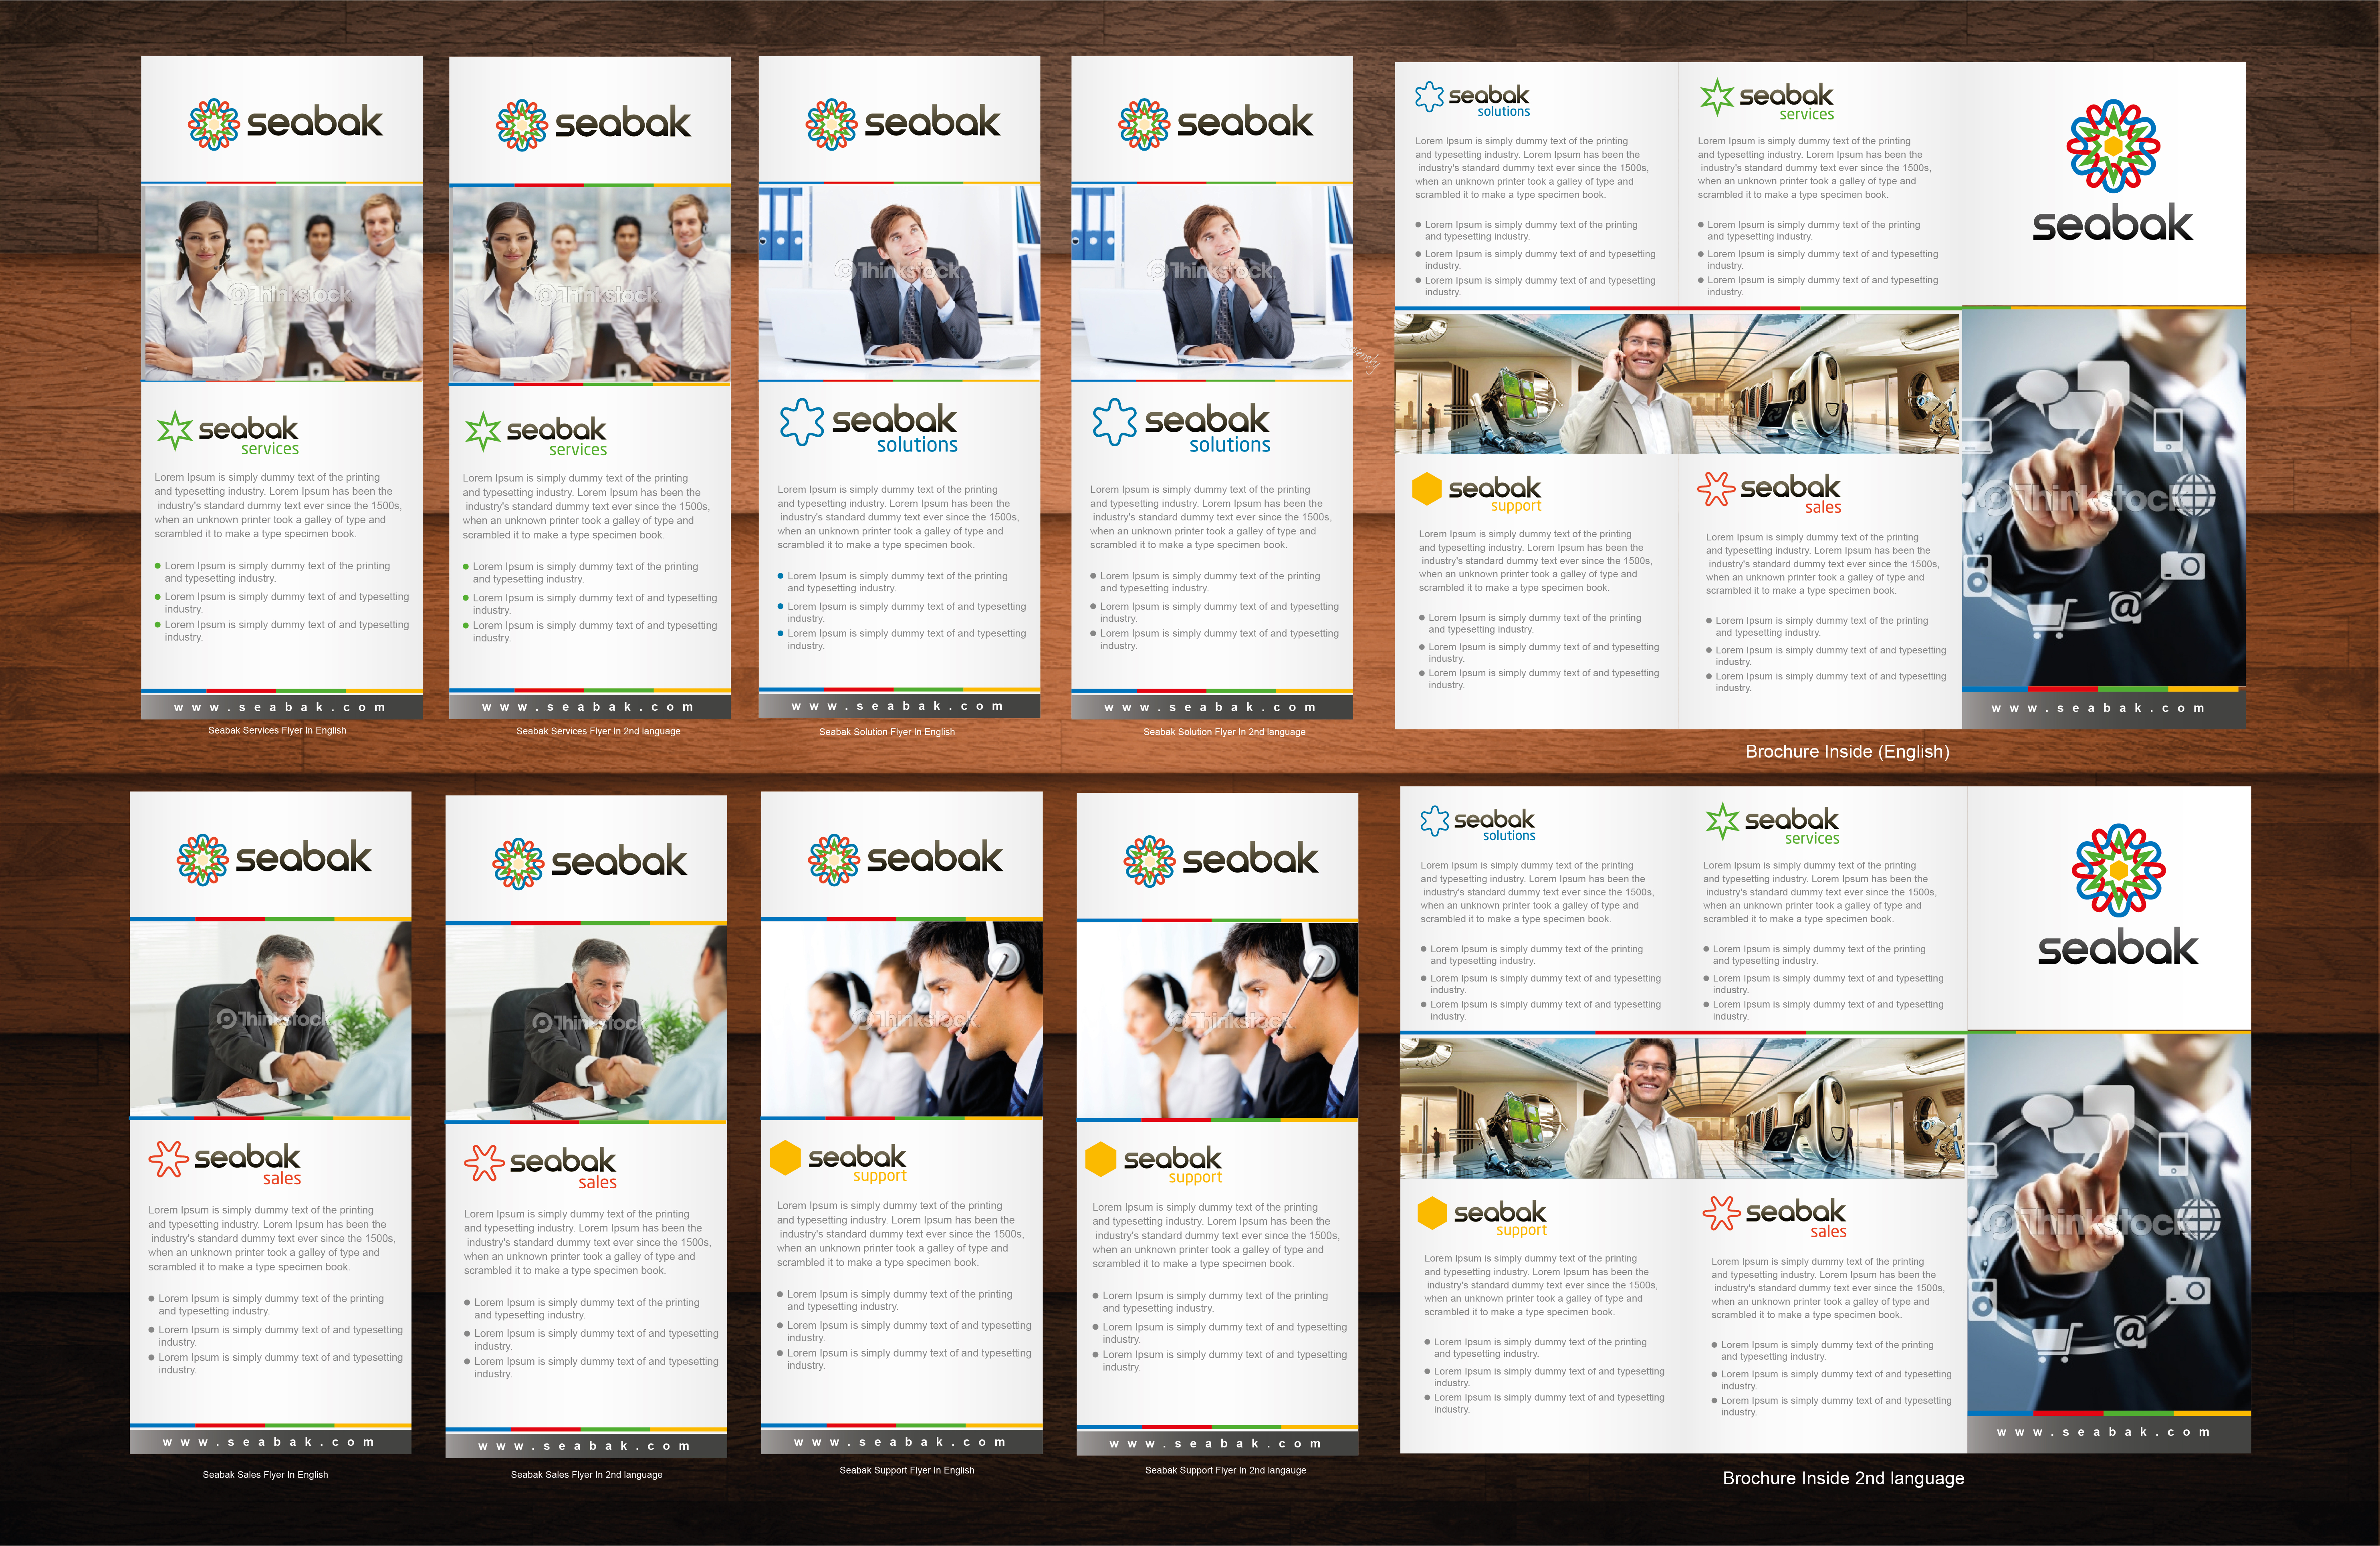
Task: Click the large flower logo on English brochure cover
Action: pyautogui.click(x=2113, y=146)
